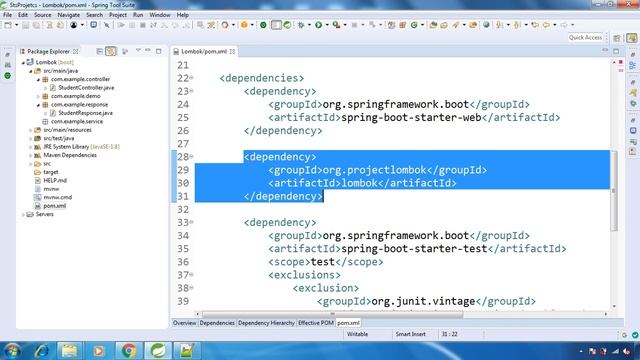
Task: Click the External Tools run icon
Action: [x=336, y=25]
